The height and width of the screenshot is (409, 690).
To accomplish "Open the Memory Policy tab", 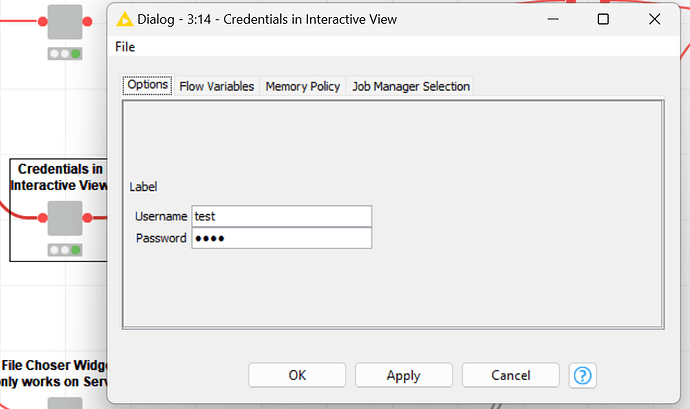I will pos(303,86).
